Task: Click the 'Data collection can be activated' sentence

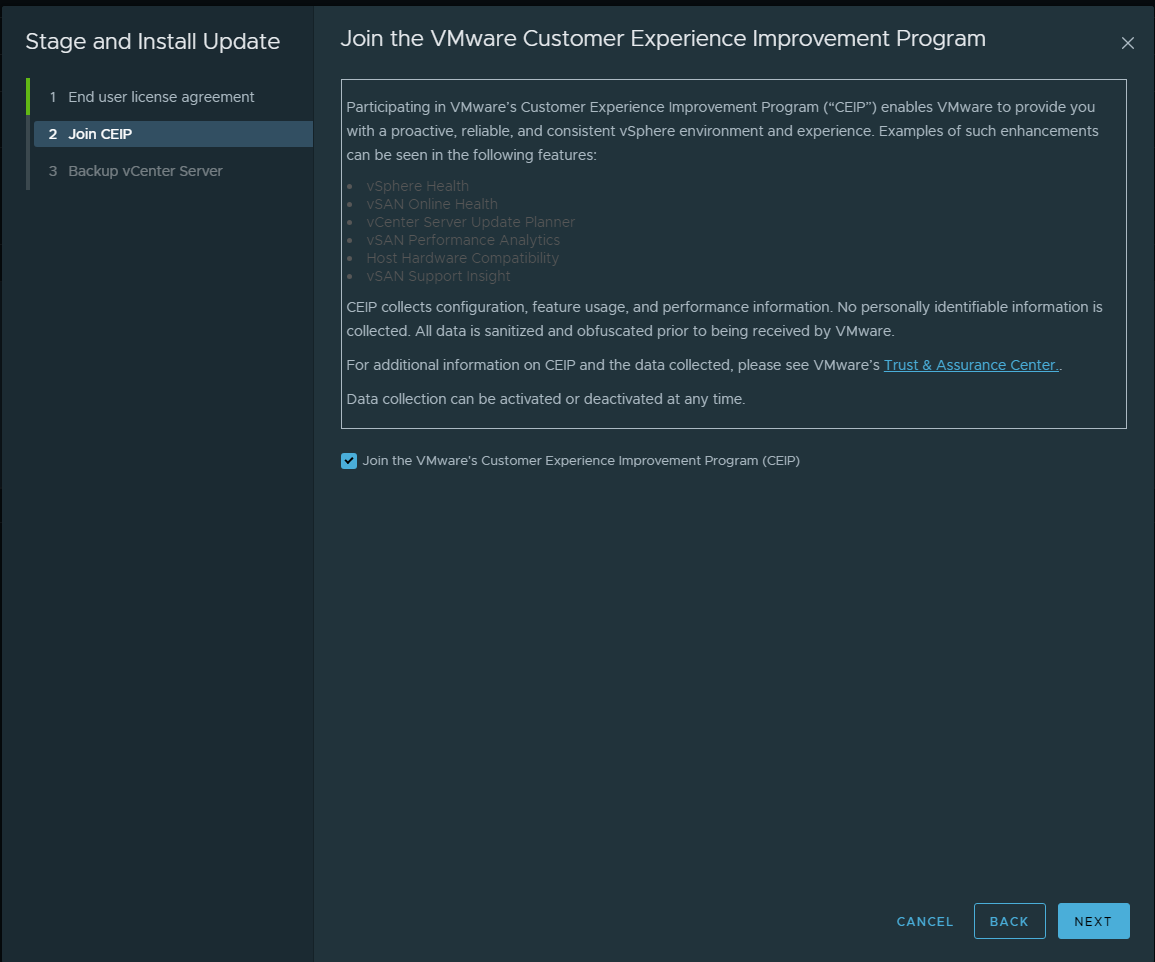Action: (545, 399)
